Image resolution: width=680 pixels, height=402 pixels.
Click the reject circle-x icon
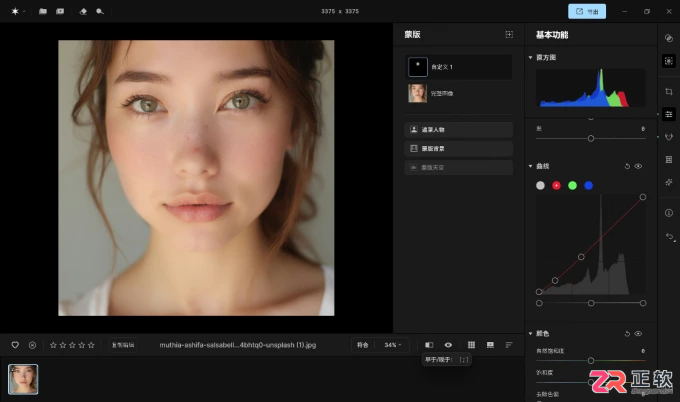[x=32, y=345]
